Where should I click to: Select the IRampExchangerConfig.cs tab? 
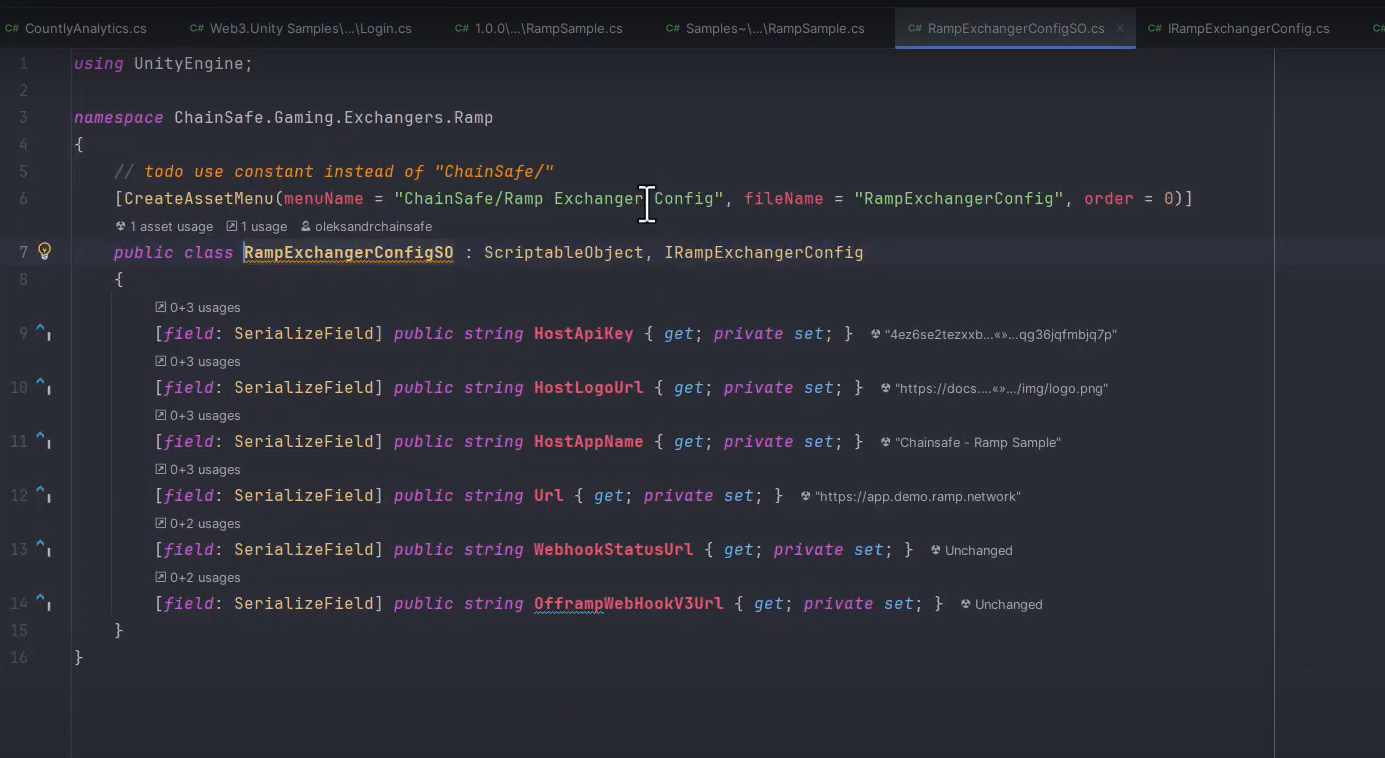(1248, 29)
